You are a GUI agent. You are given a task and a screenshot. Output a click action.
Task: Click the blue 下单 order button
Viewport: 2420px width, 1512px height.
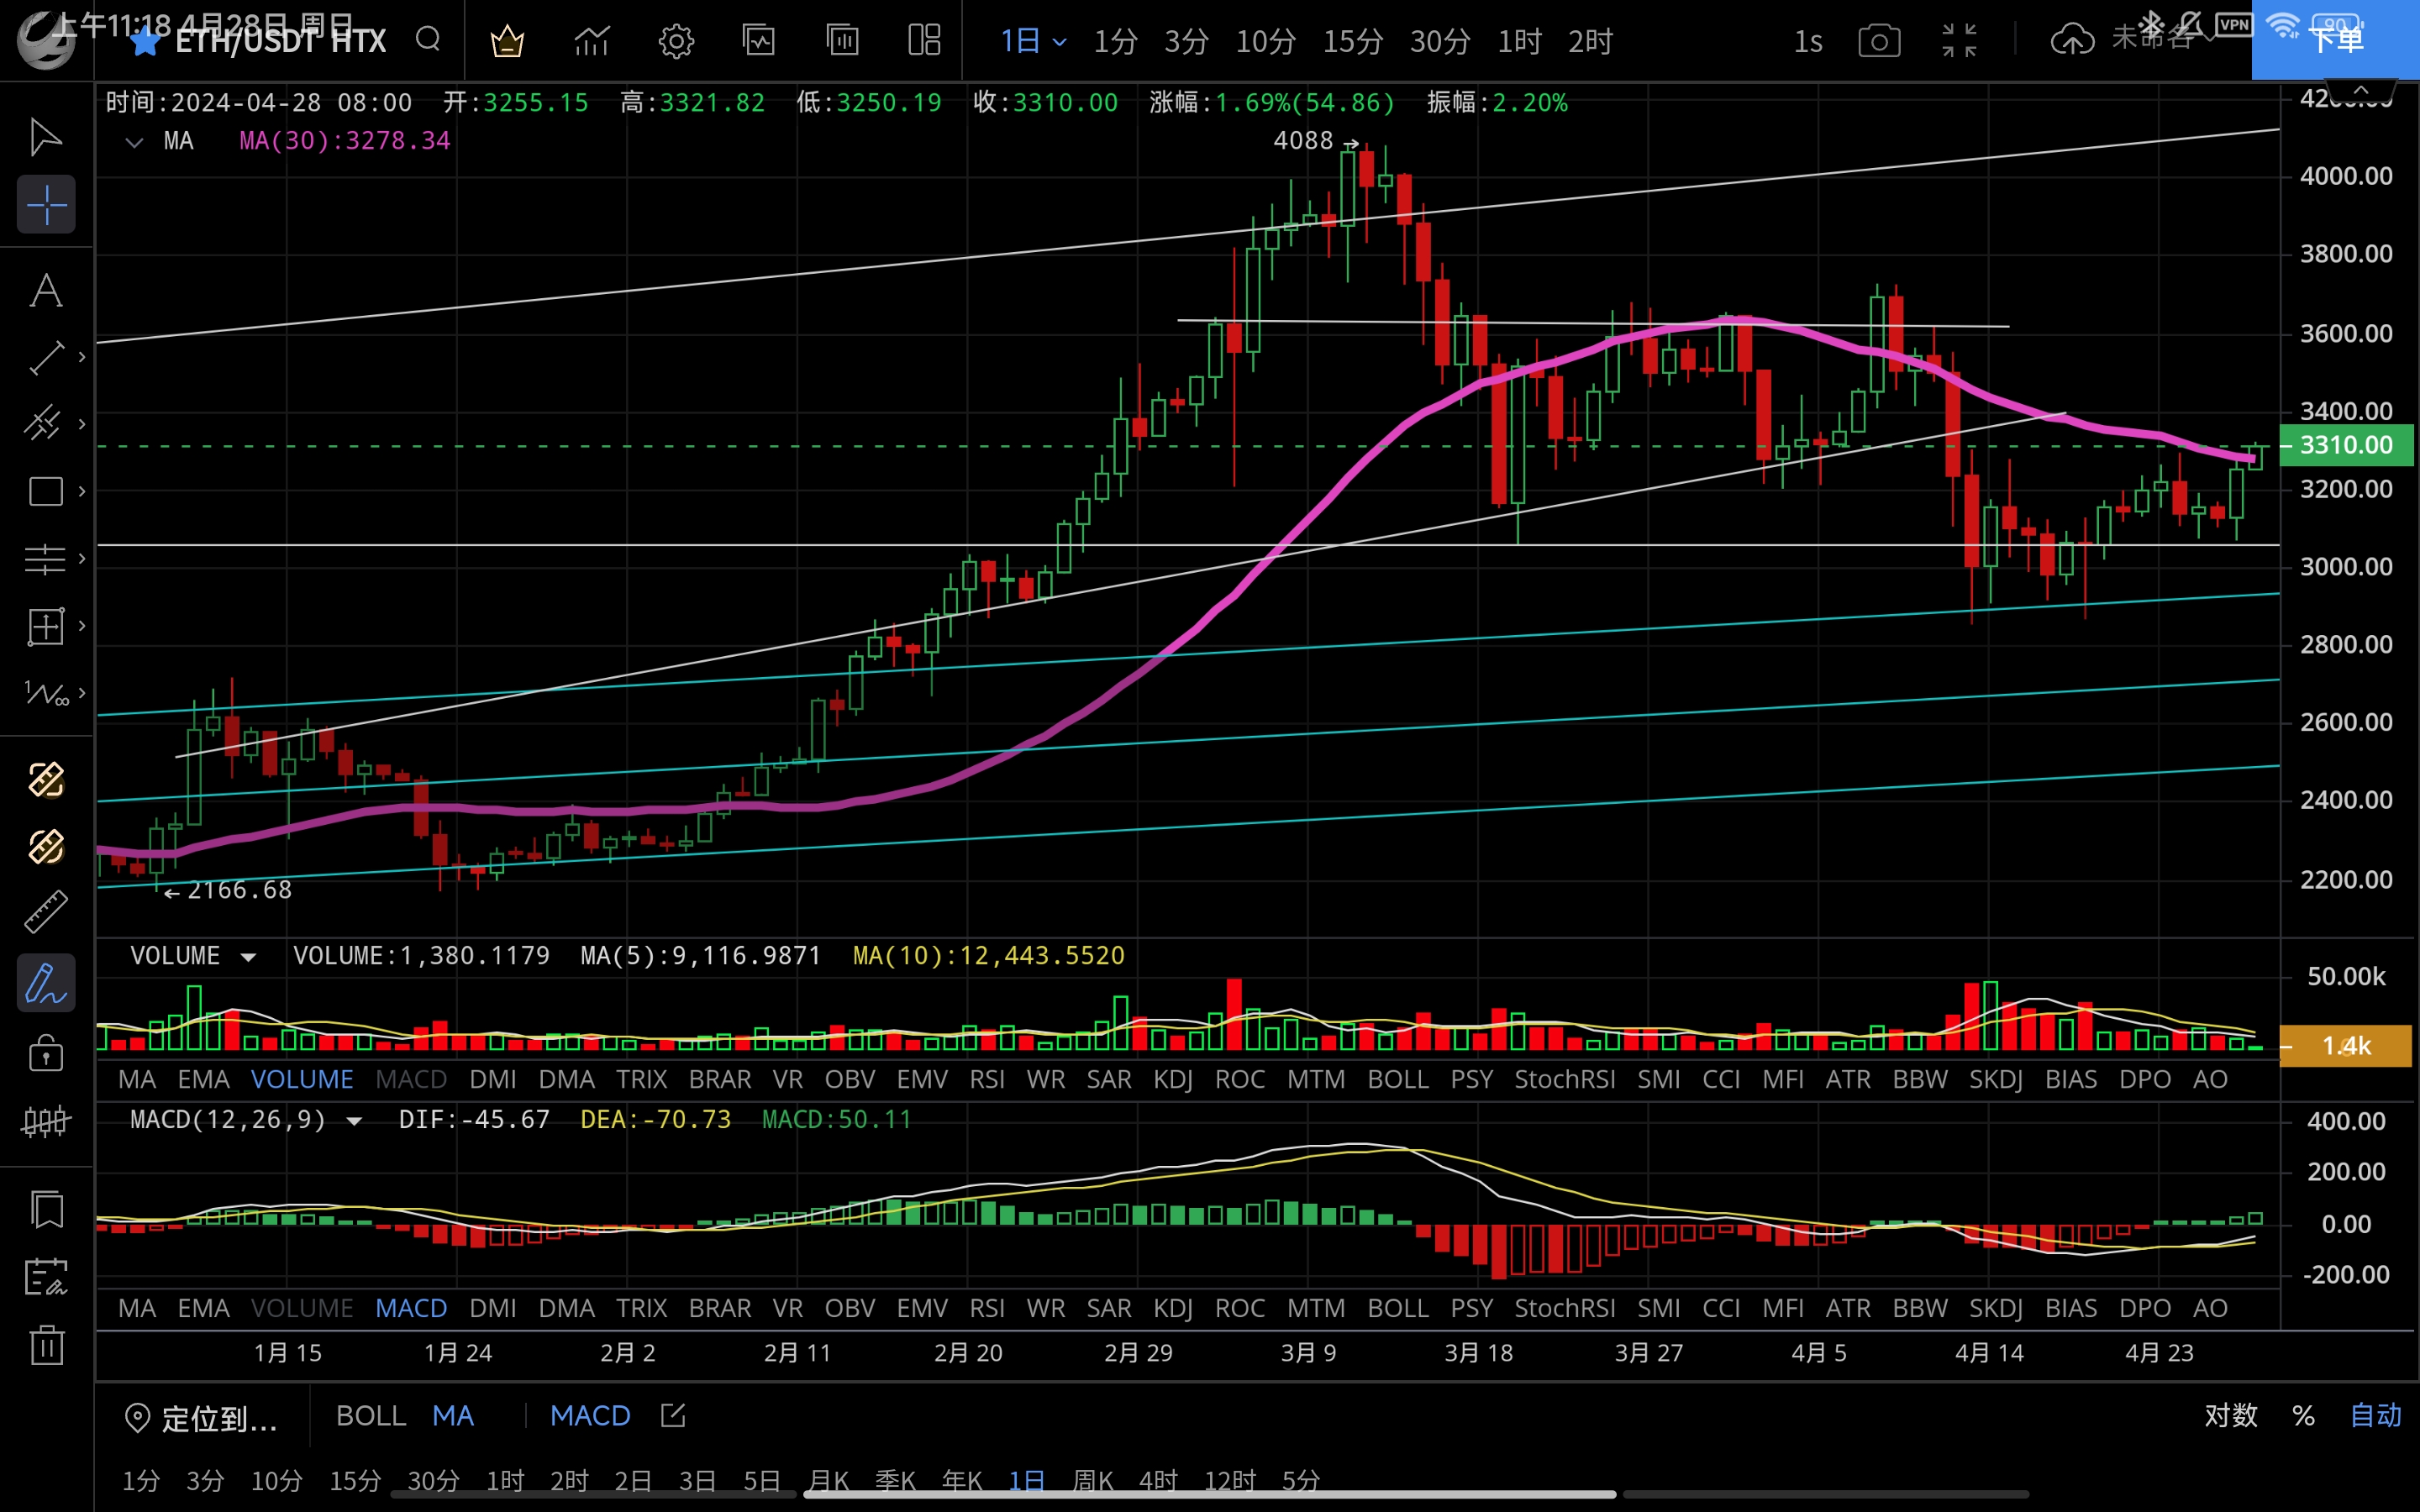[x=2335, y=40]
